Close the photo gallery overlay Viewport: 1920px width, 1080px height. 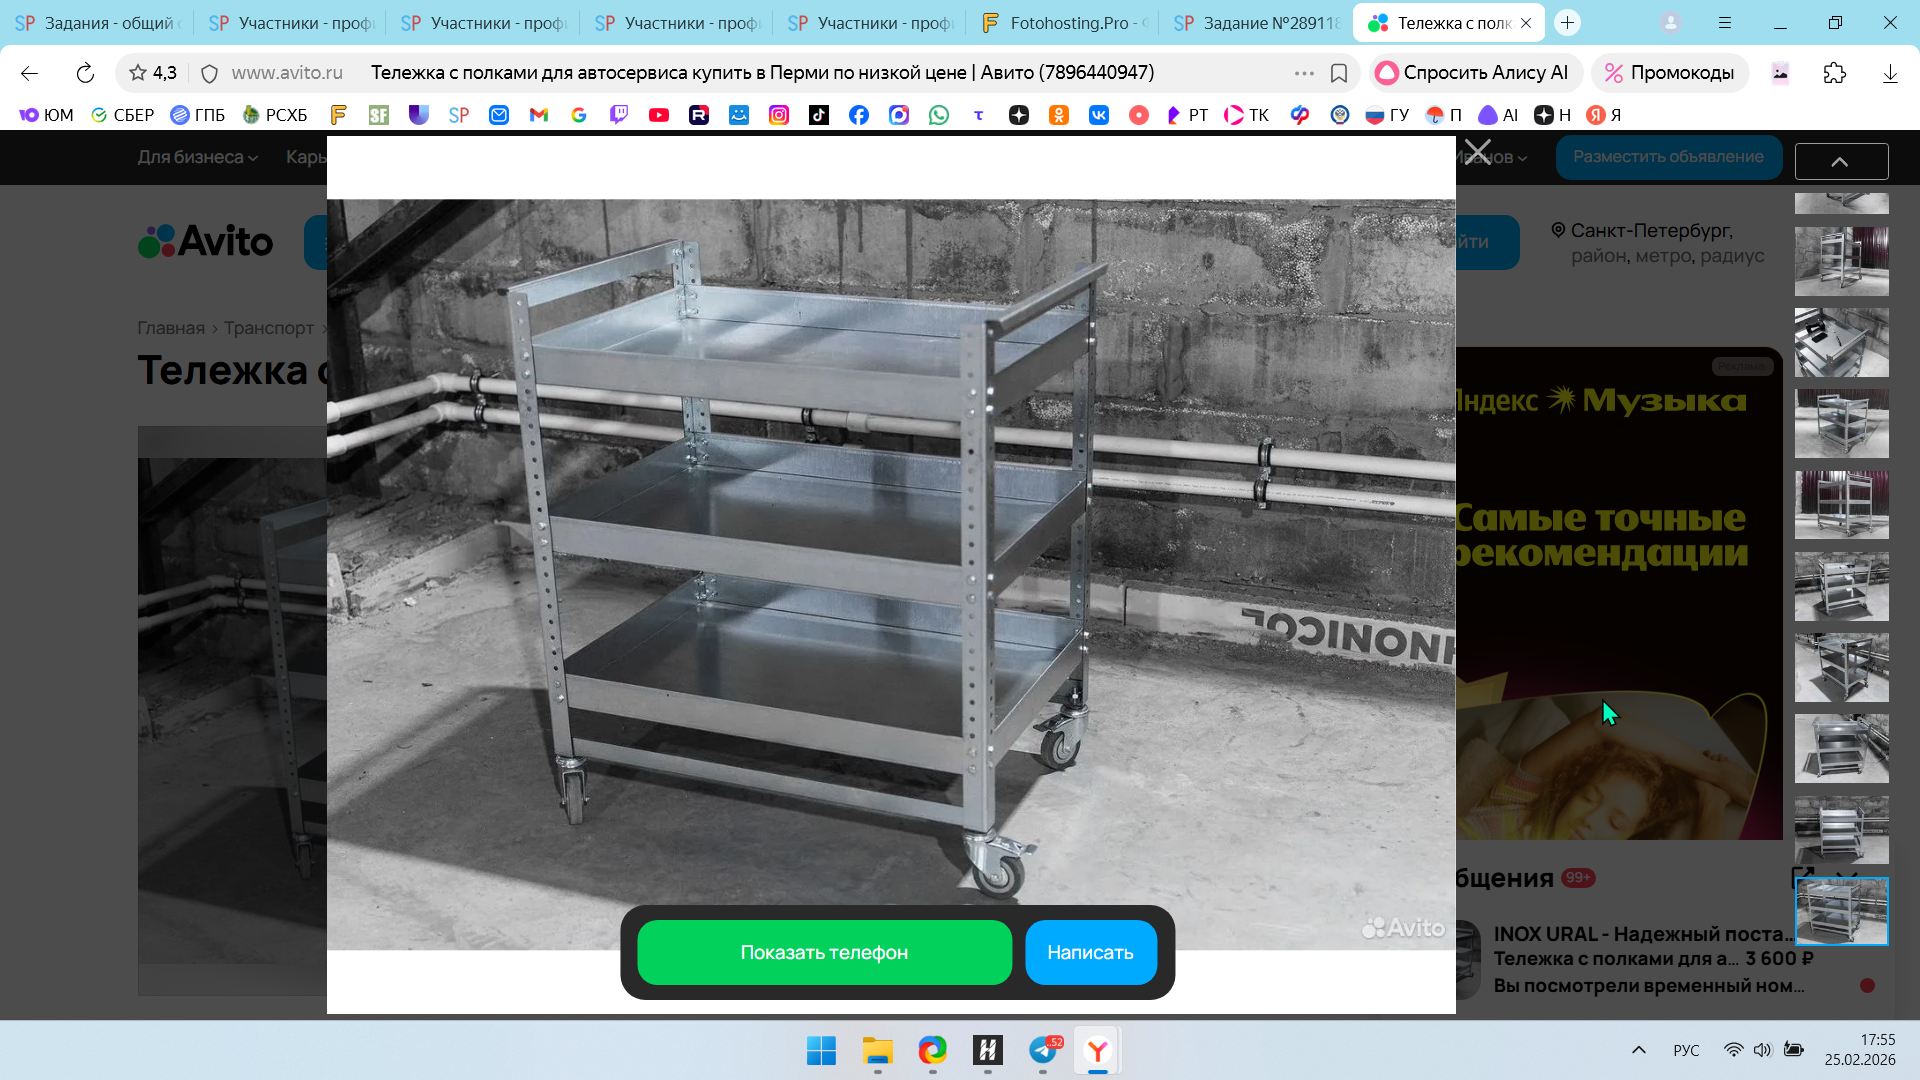tap(1477, 153)
